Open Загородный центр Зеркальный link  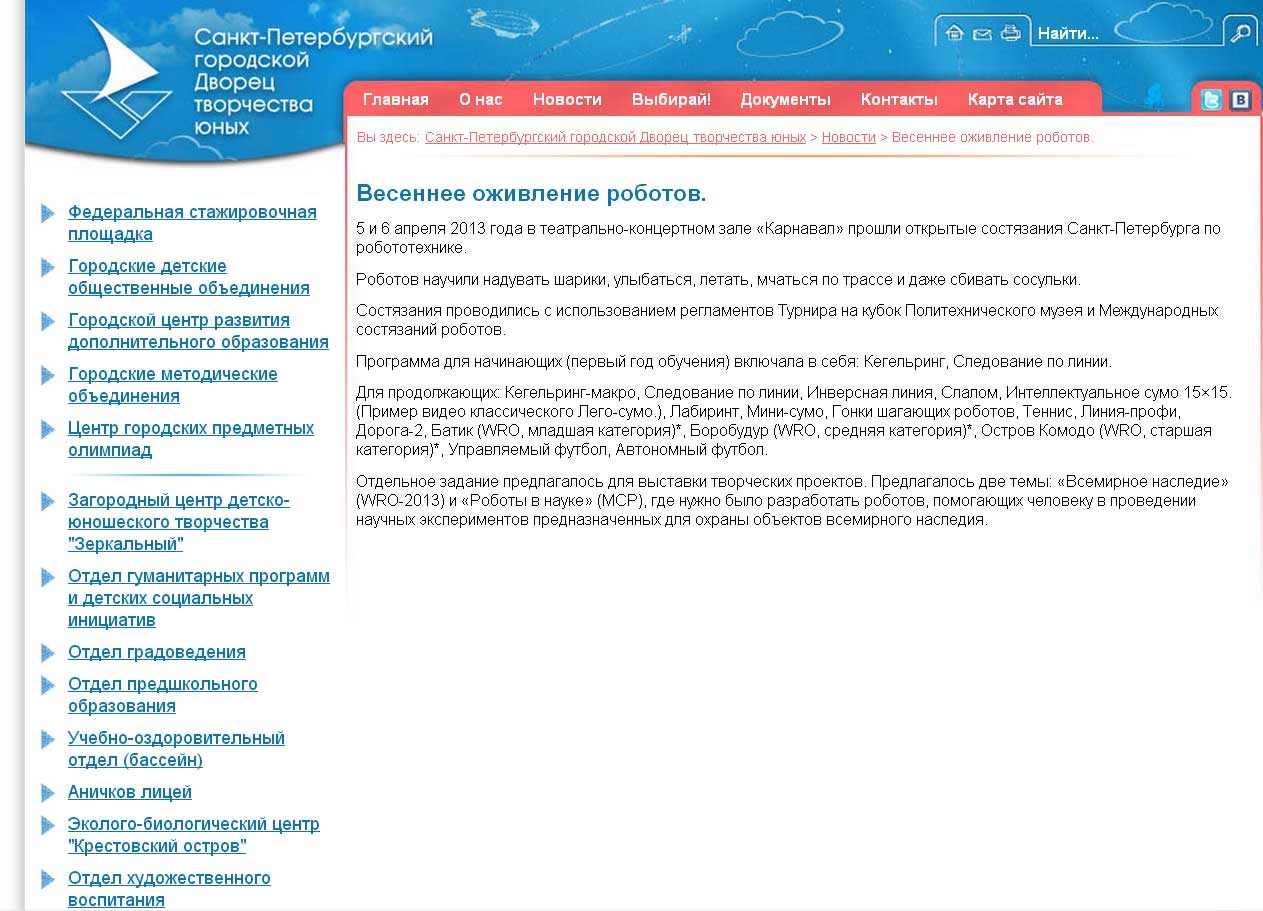pos(179,522)
